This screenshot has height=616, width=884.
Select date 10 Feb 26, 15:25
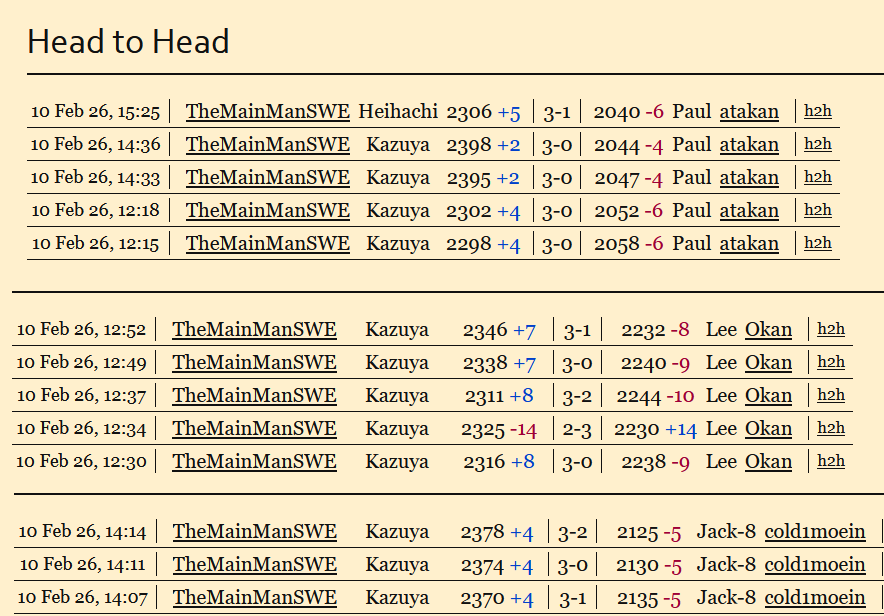(x=95, y=112)
